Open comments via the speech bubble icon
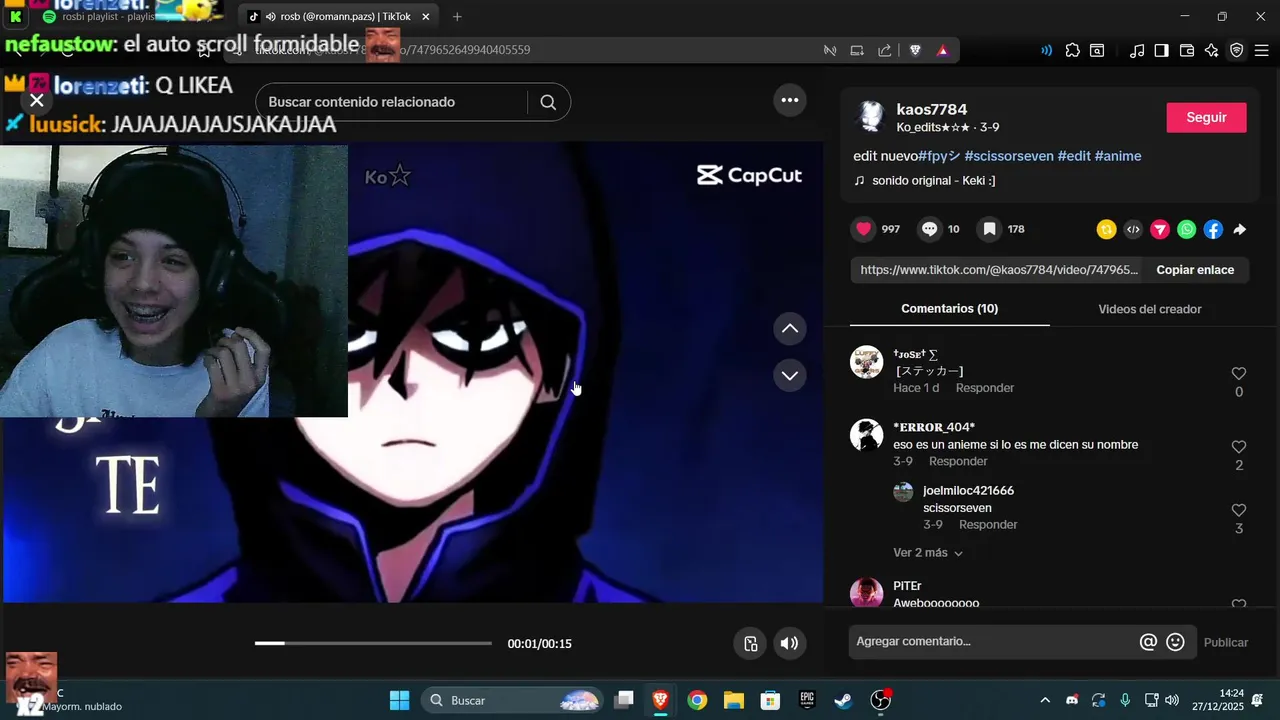 coord(930,229)
